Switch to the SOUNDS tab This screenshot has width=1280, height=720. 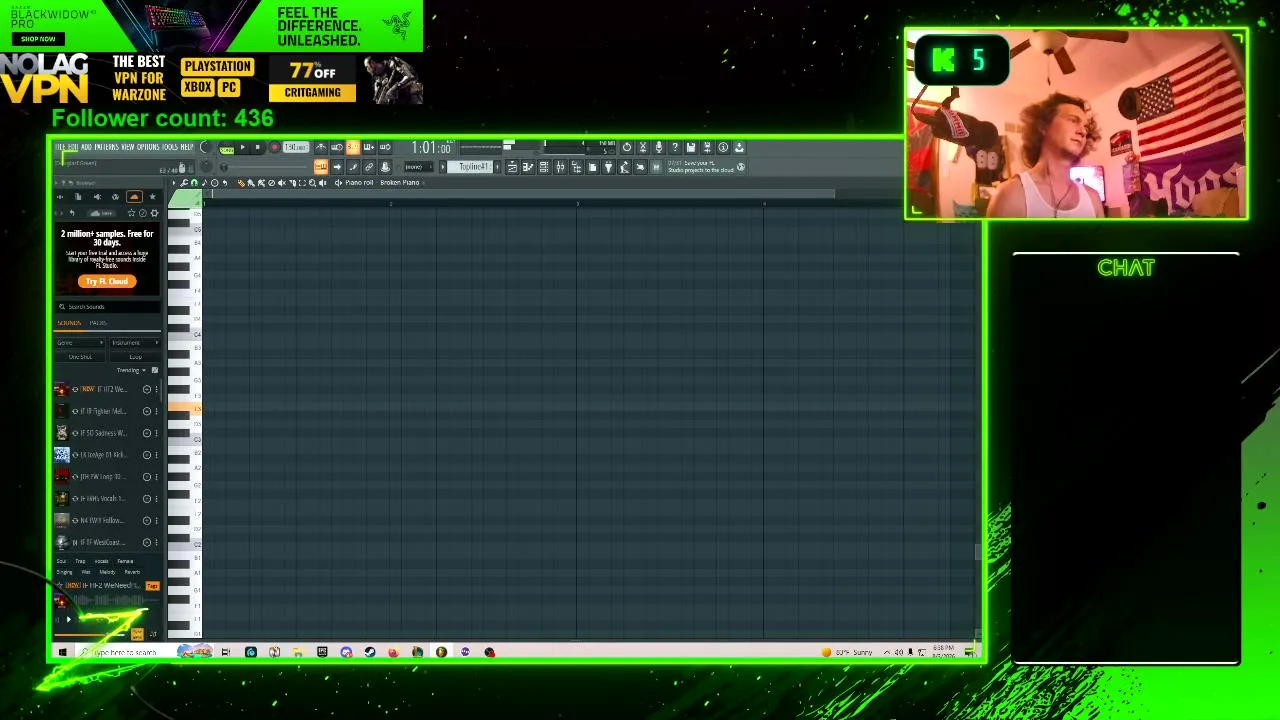69,323
